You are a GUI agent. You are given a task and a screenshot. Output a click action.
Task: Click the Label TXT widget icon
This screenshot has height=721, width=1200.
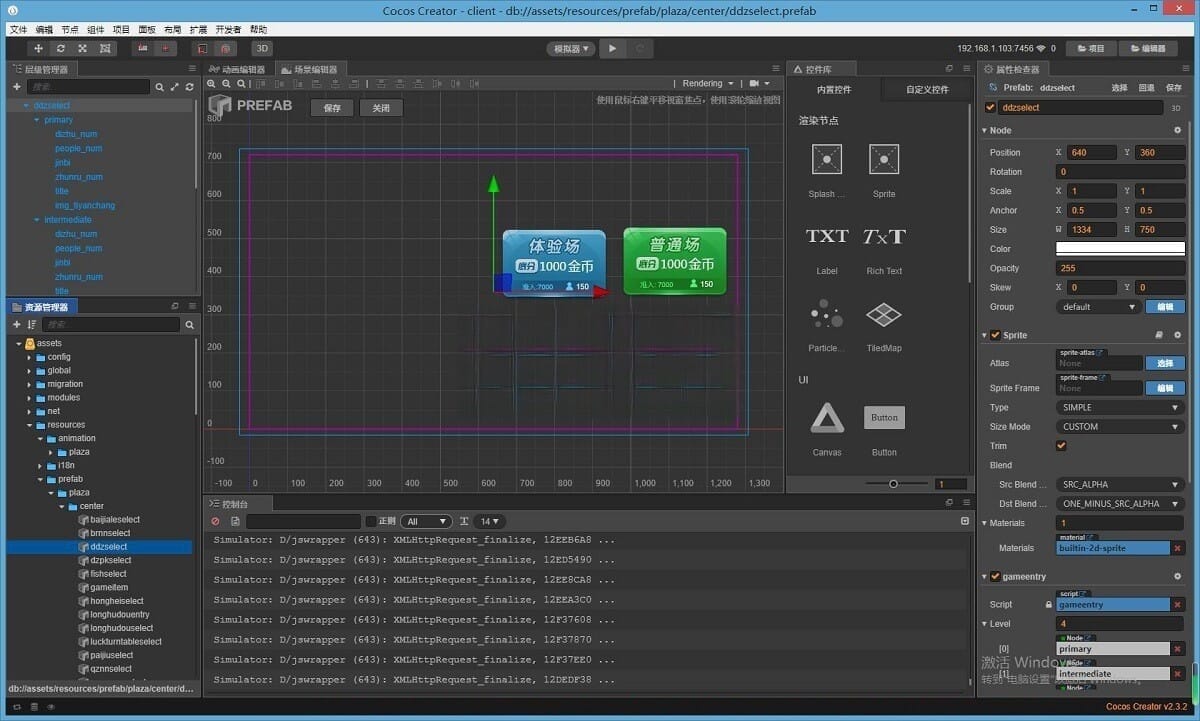pyautogui.click(x=827, y=237)
